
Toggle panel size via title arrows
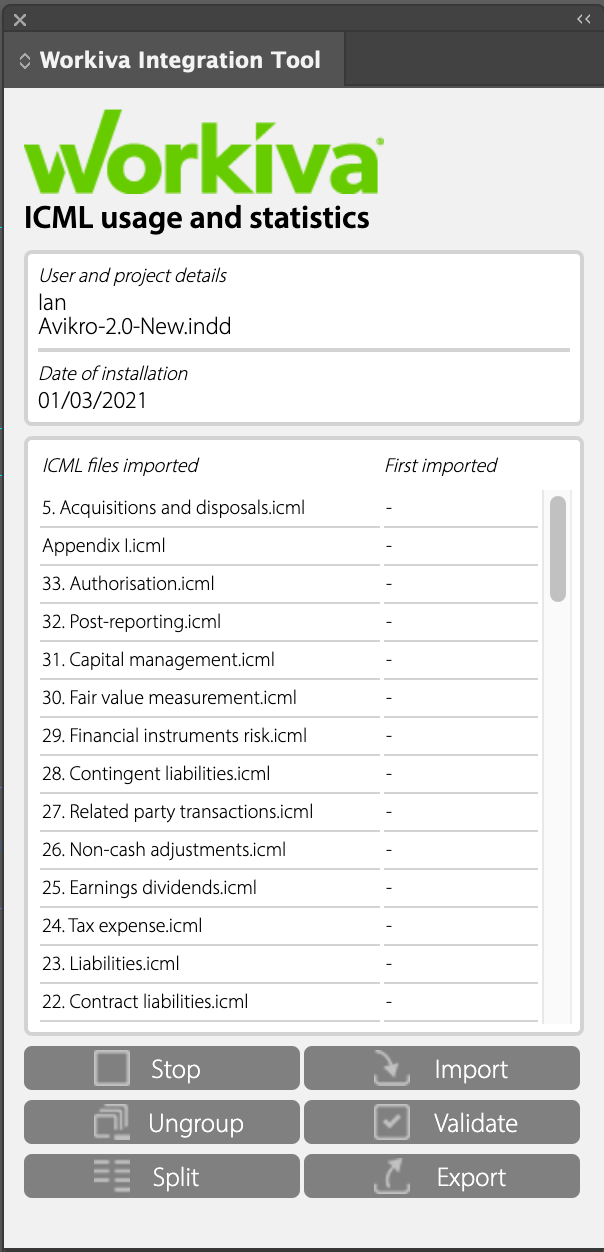tap(25, 61)
